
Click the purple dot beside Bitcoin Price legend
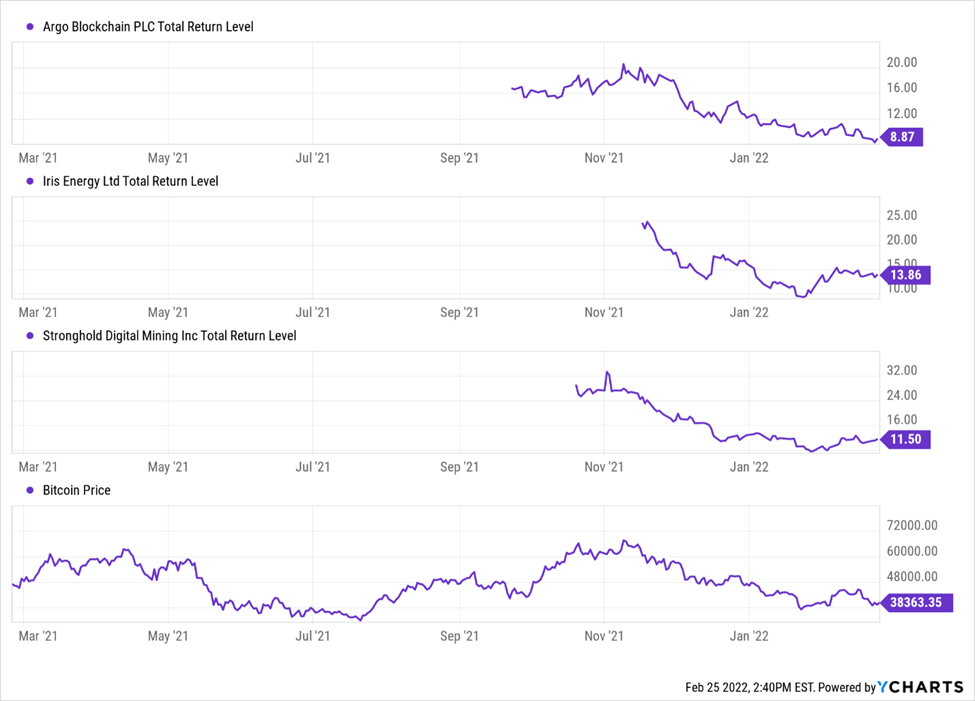tap(31, 491)
